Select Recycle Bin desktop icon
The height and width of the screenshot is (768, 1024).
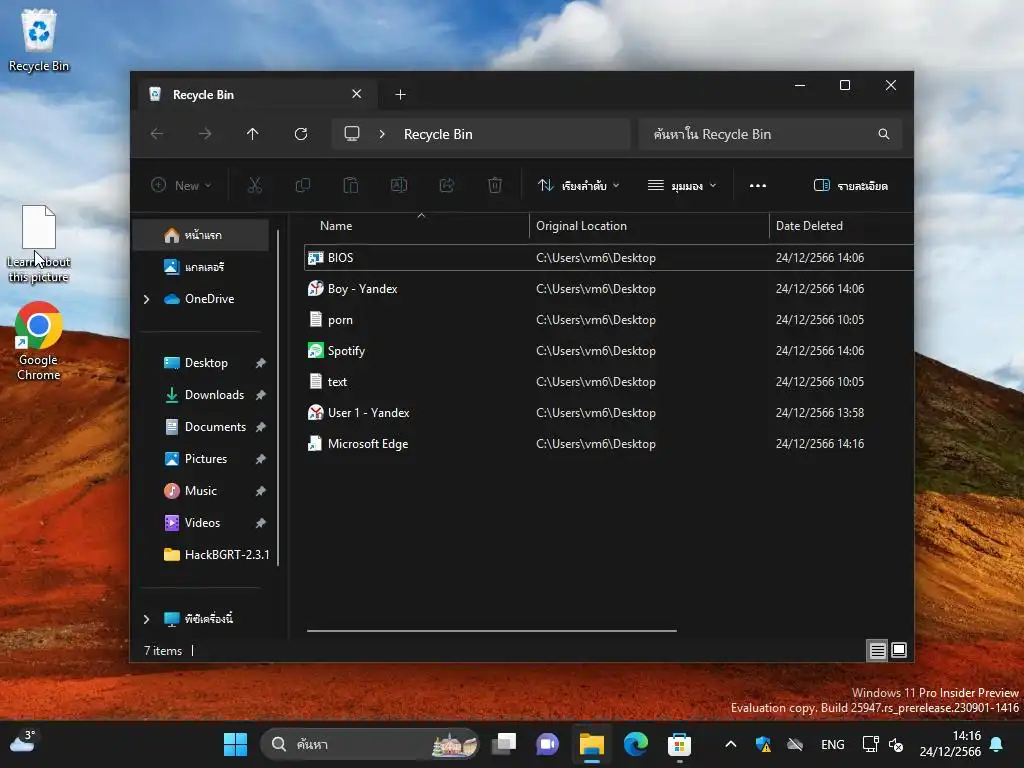(39, 40)
